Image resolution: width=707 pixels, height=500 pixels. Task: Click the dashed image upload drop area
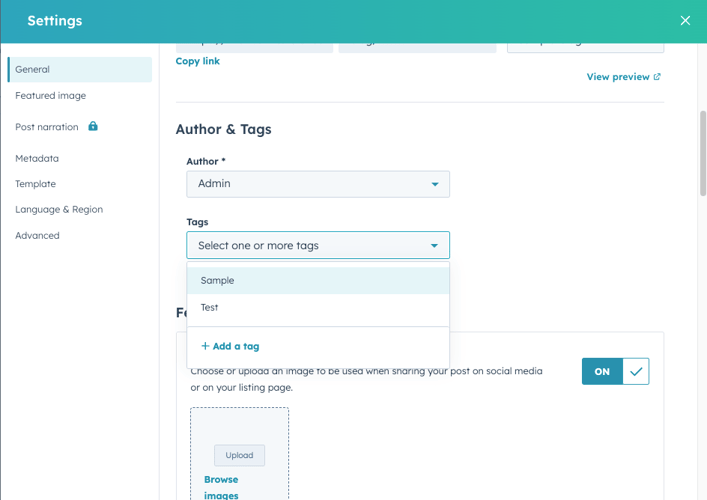pyautogui.click(x=239, y=454)
